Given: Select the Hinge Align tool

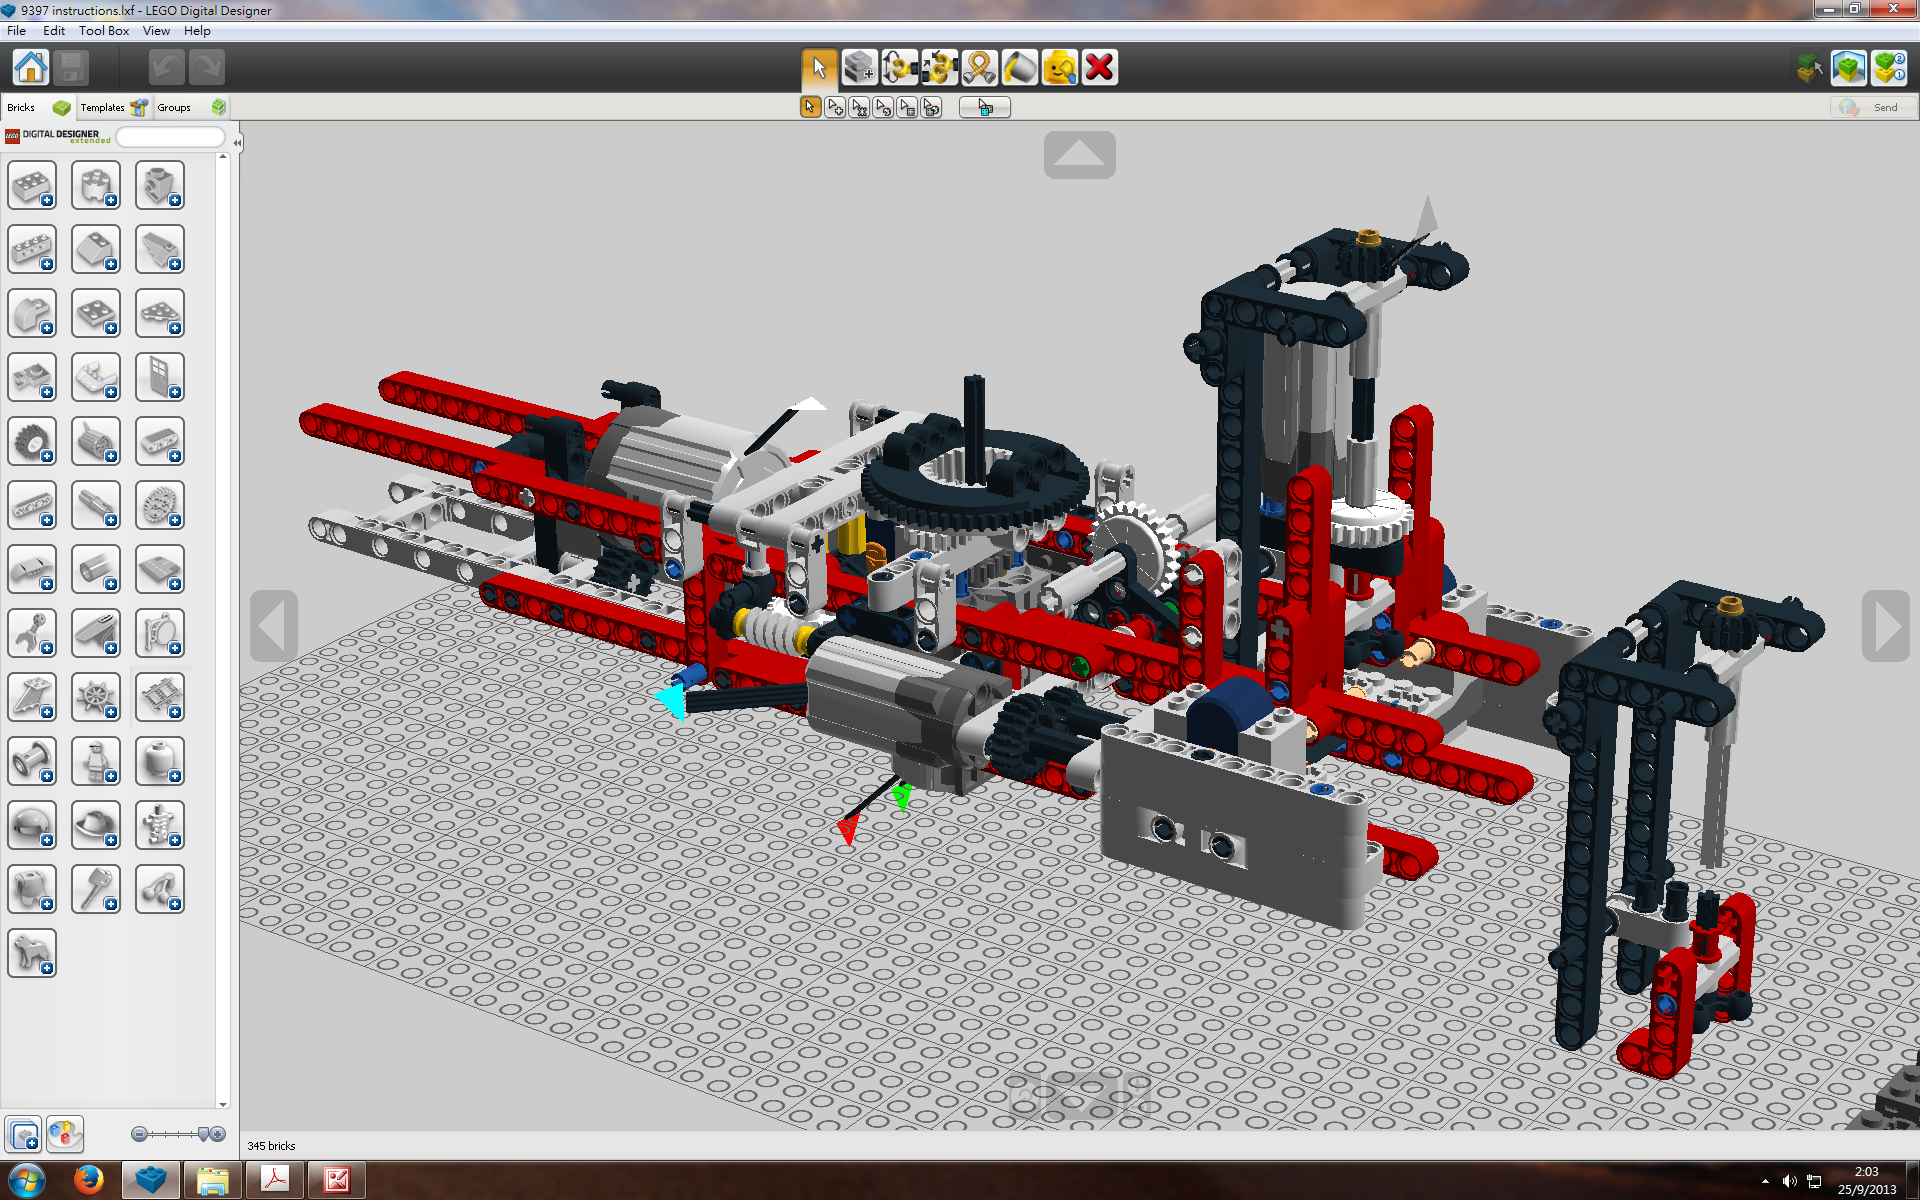Looking at the screenshot, I should point(938,68).
